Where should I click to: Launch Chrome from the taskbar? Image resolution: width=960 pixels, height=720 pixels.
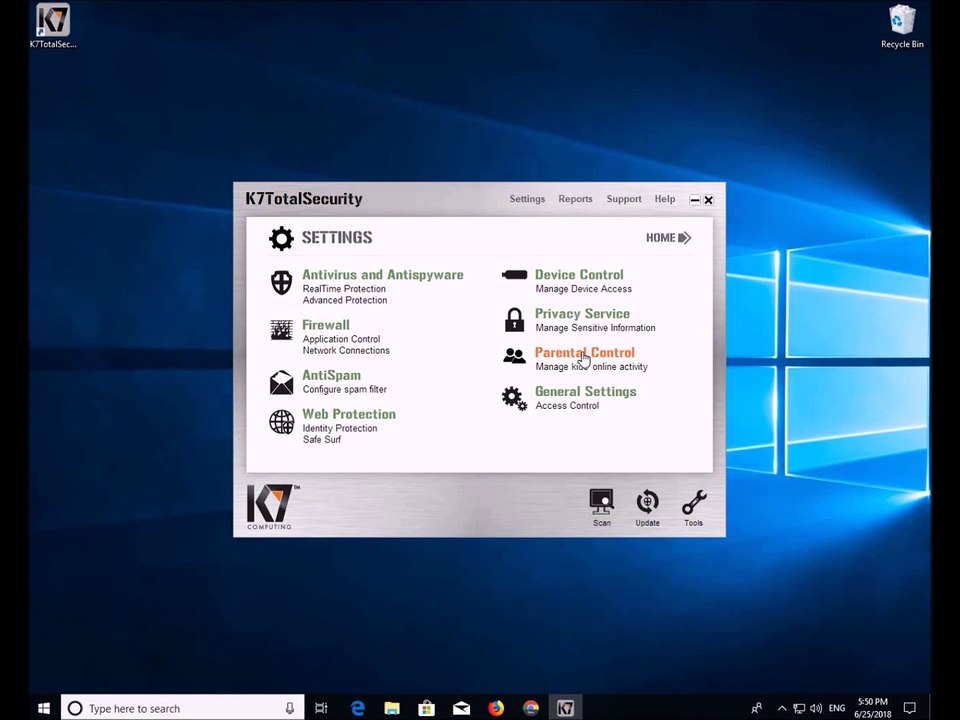pyautogui.click(x=530, y=708)
